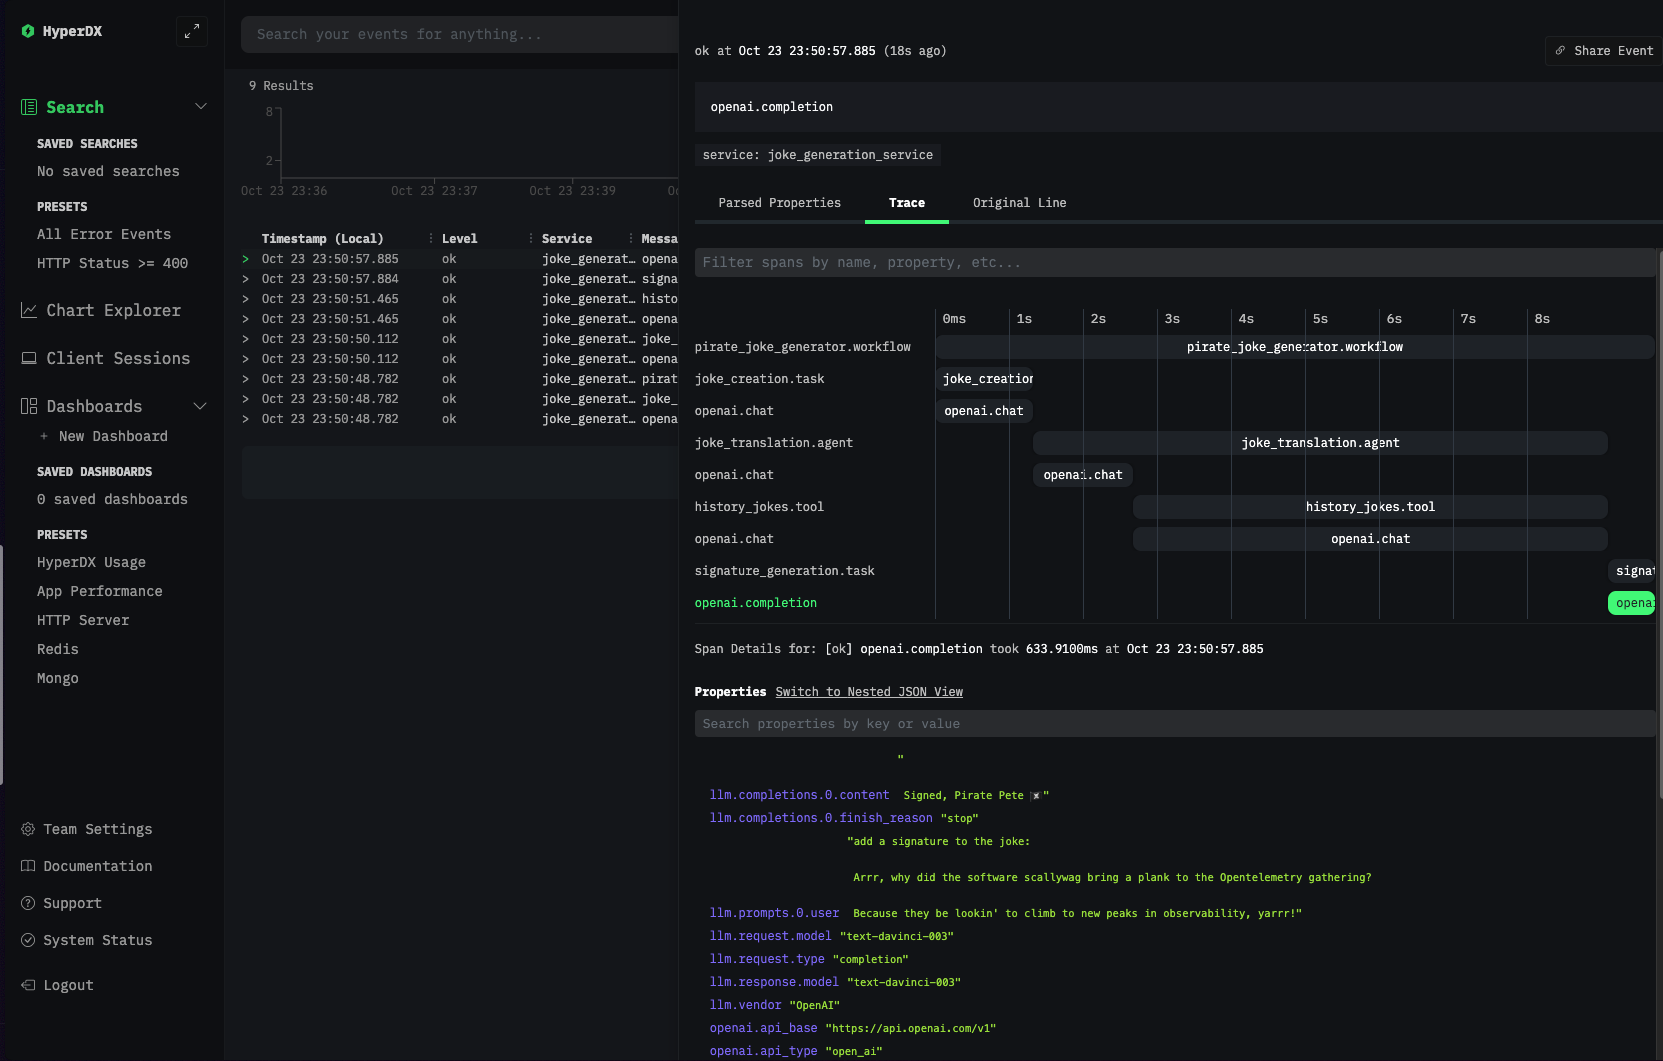Click the Dashboards layout icon
1663x1061 pixels.
pyautogui.click(x=29, y=406)
